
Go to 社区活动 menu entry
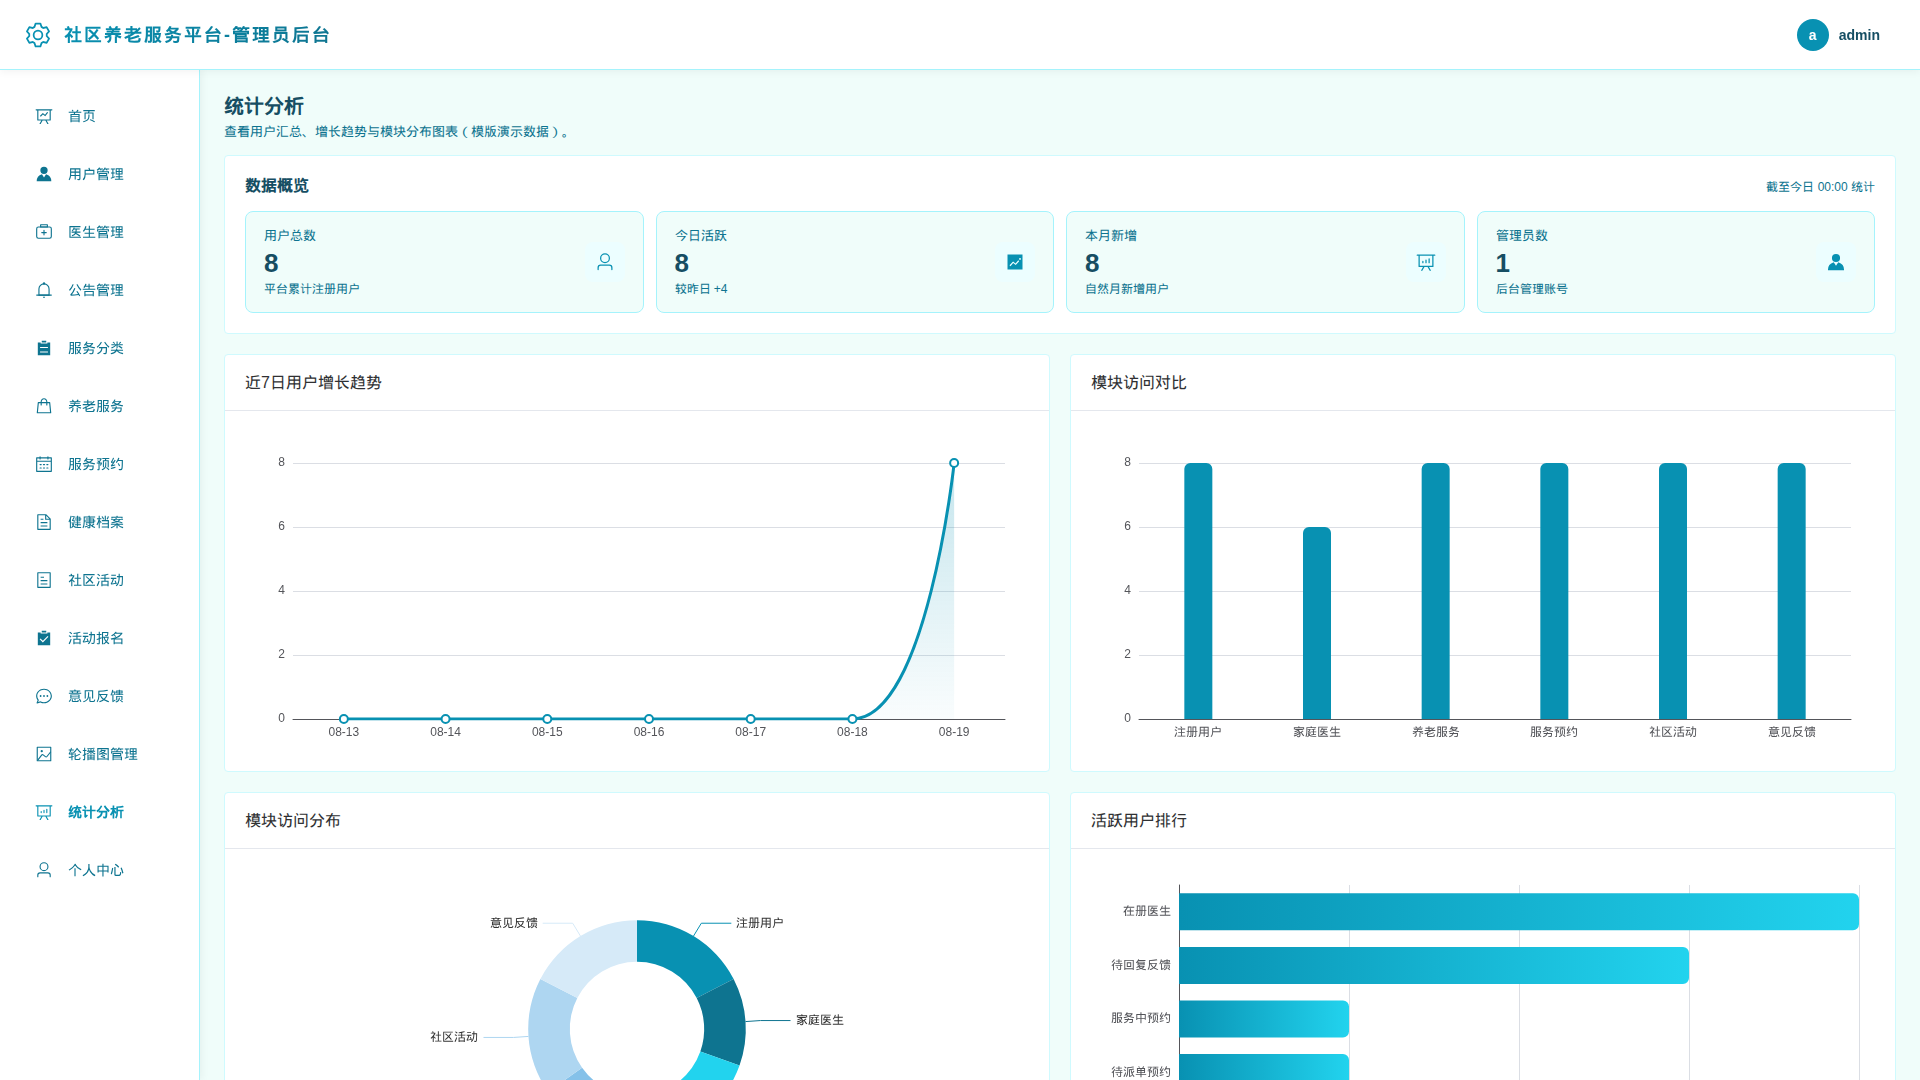tap(100, 580)
